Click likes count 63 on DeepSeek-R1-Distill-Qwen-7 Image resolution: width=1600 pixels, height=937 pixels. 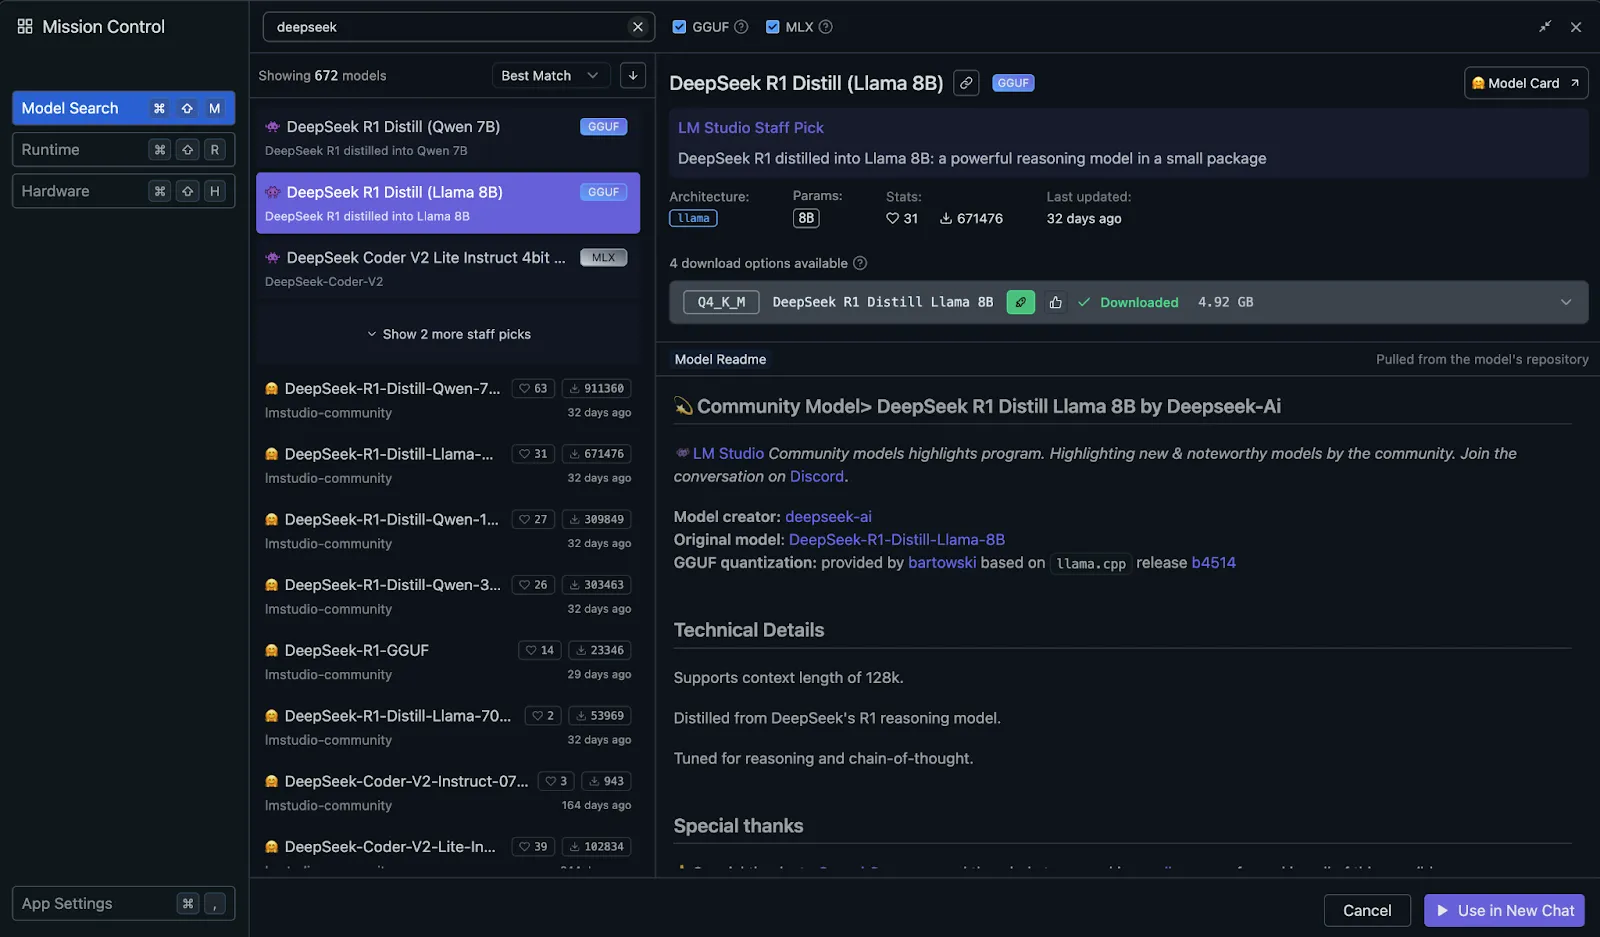[533, 388]
